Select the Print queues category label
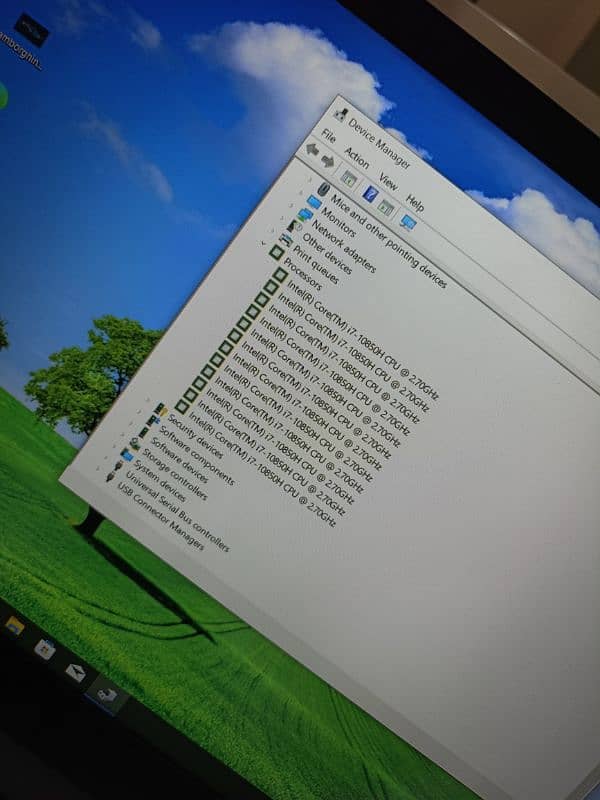The height and width of the screenshot is (800, 600). click(315, 265)
